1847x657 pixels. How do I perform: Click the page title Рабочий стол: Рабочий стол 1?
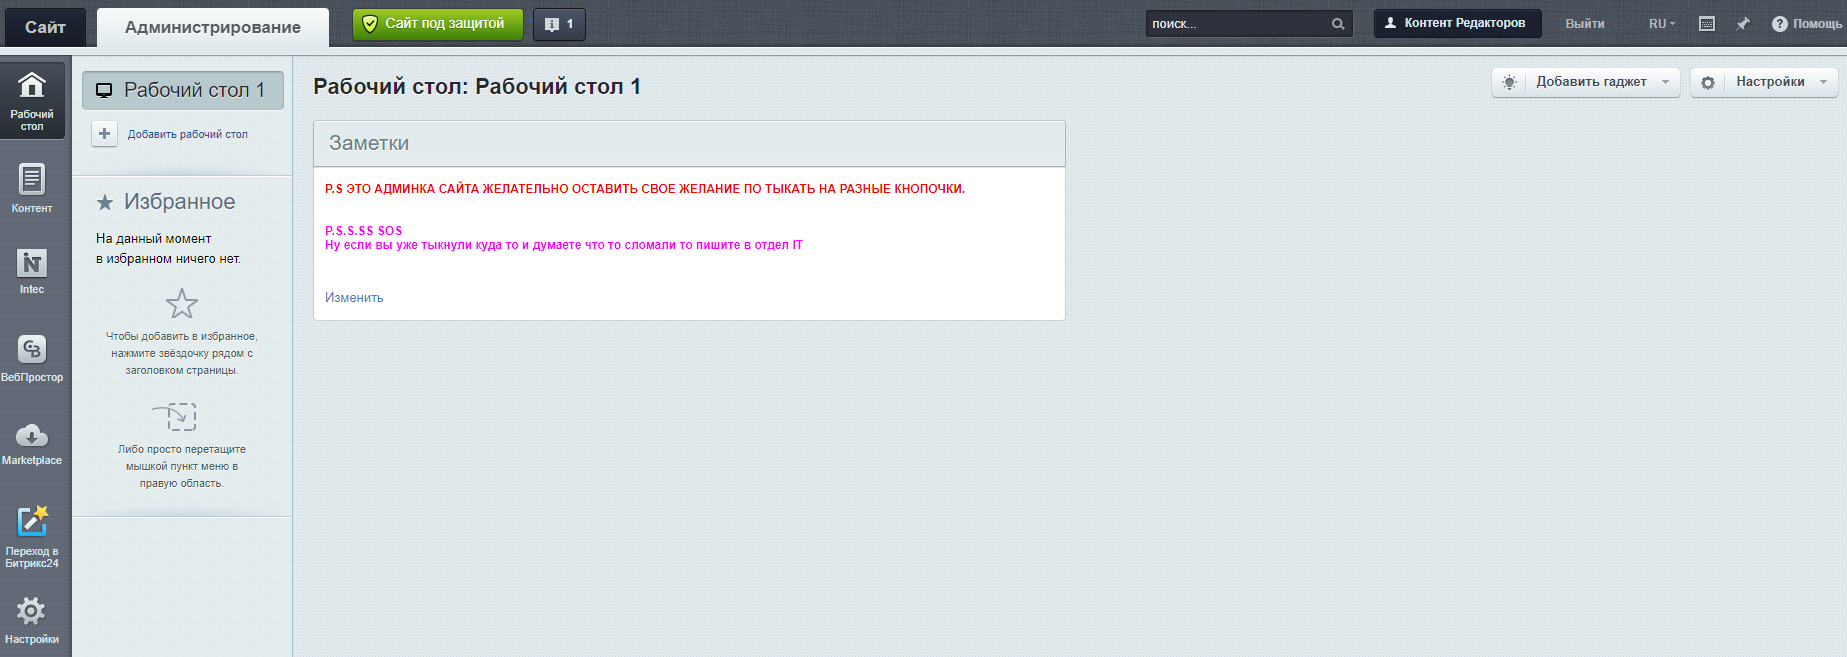click(477, 87)
